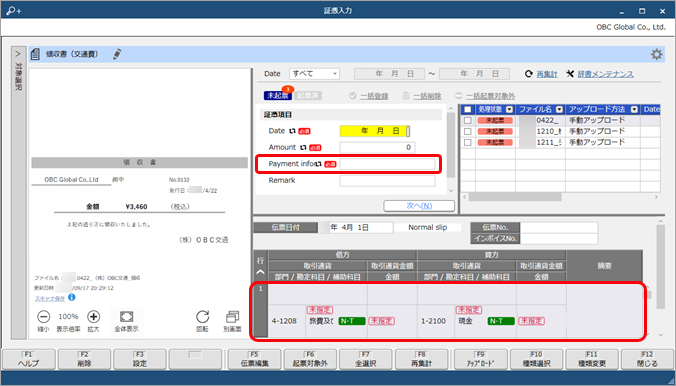Click the 再集計 link at top

point(547,74)
